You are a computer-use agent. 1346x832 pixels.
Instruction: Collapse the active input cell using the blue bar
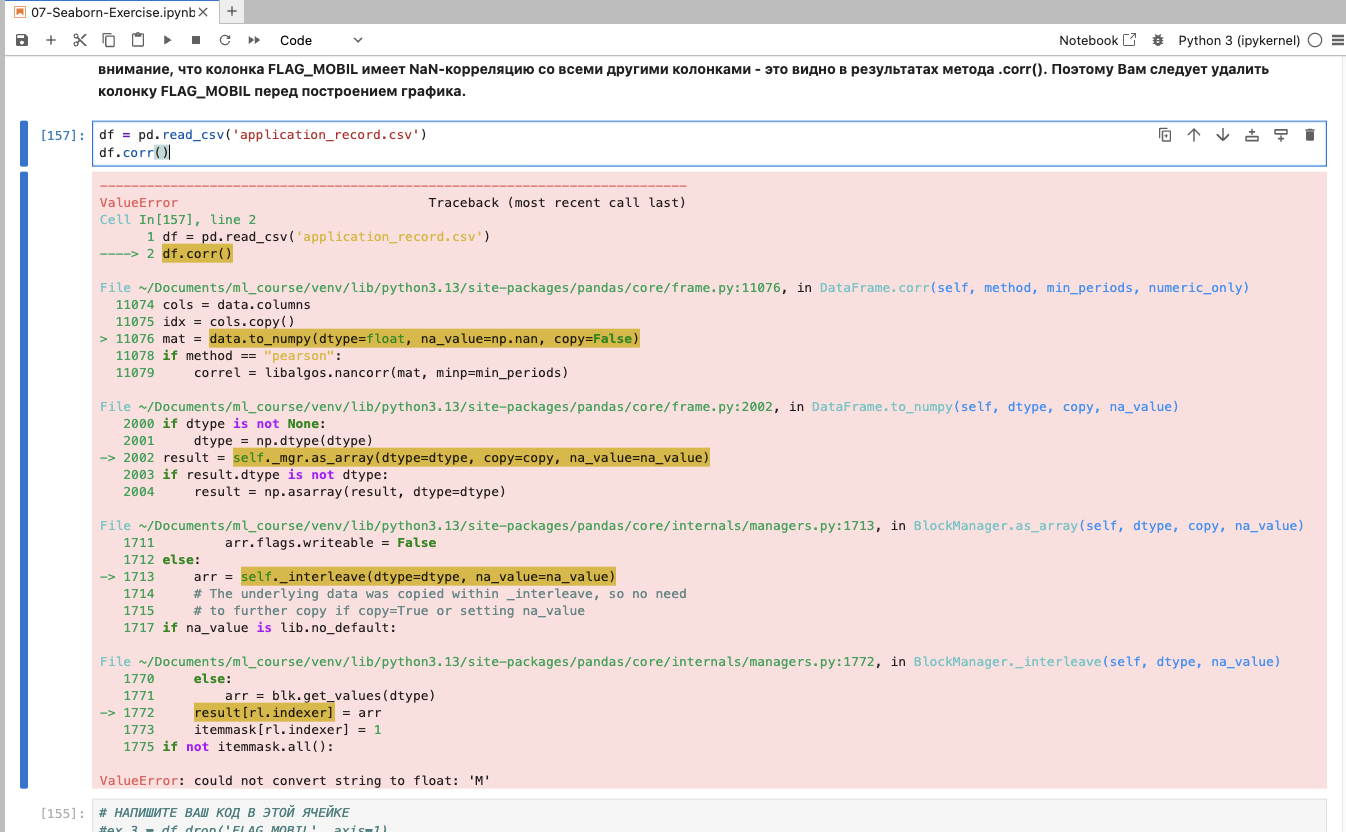25,143
